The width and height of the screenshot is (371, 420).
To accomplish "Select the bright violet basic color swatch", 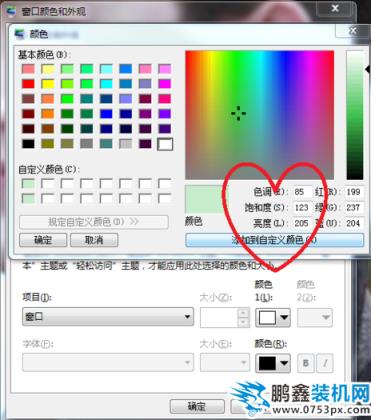I will pos(165,114).
